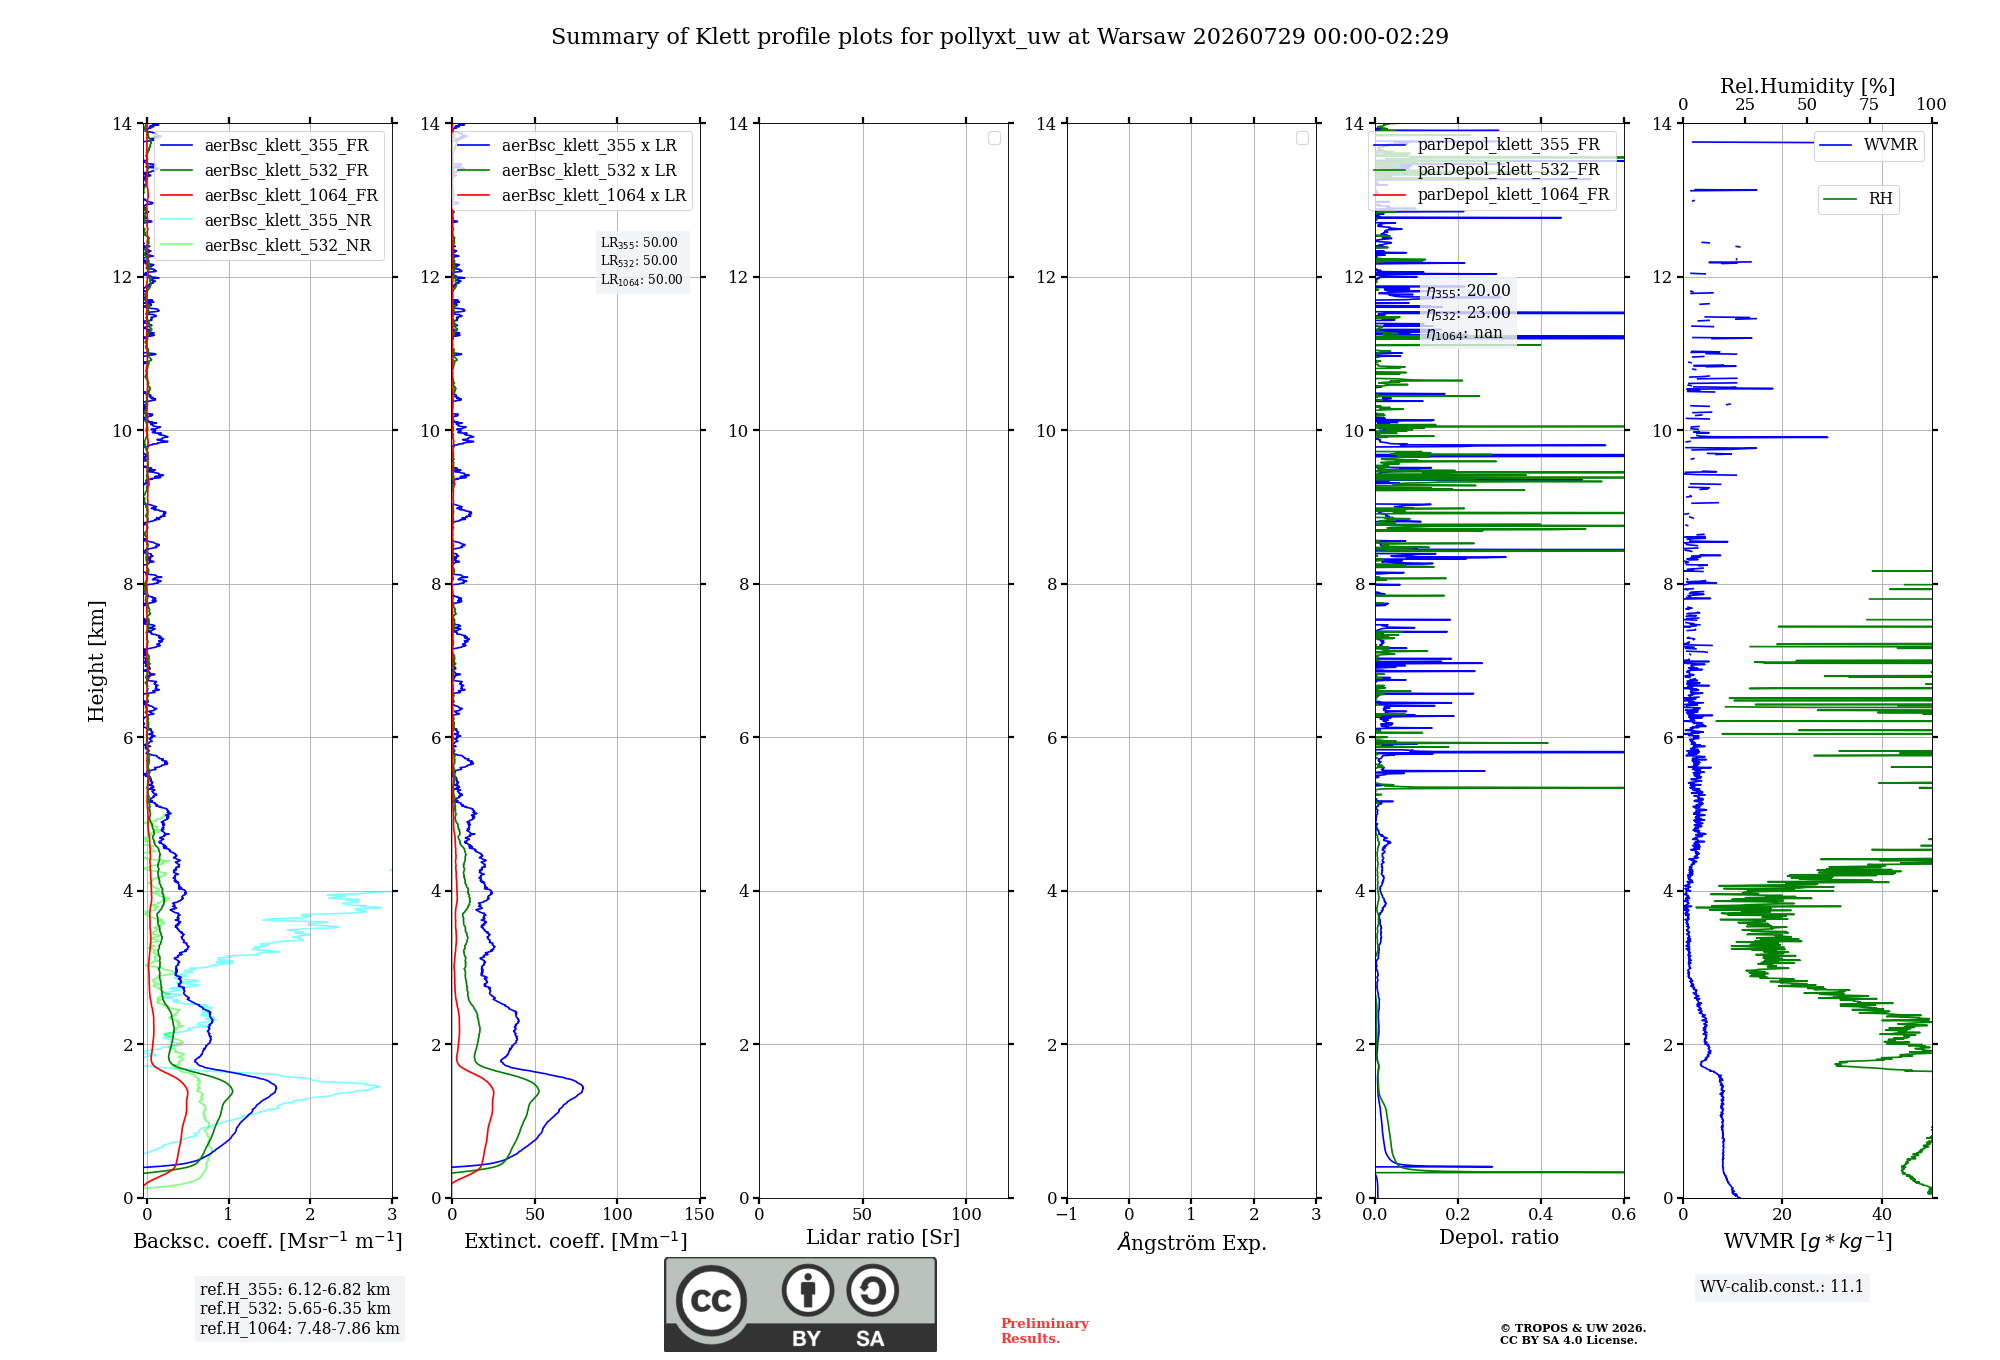The height and width of the screenshot is (1360, 2000).
Task: Select the aerBsc_klett_355_FR legend entry
Action: click(x=265, y=146)
